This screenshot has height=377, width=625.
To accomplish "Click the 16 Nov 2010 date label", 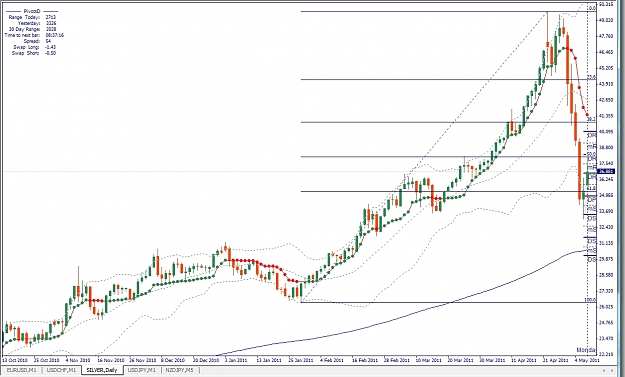I will [110, 360].
